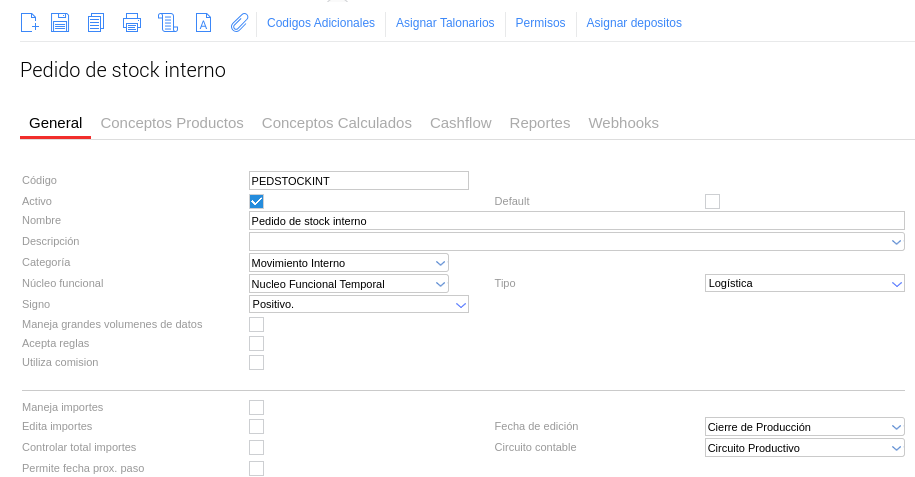This screenshot has height=477, width=915.
Task: Click the Codigos Adicionales link
Action: pos(321,23)
